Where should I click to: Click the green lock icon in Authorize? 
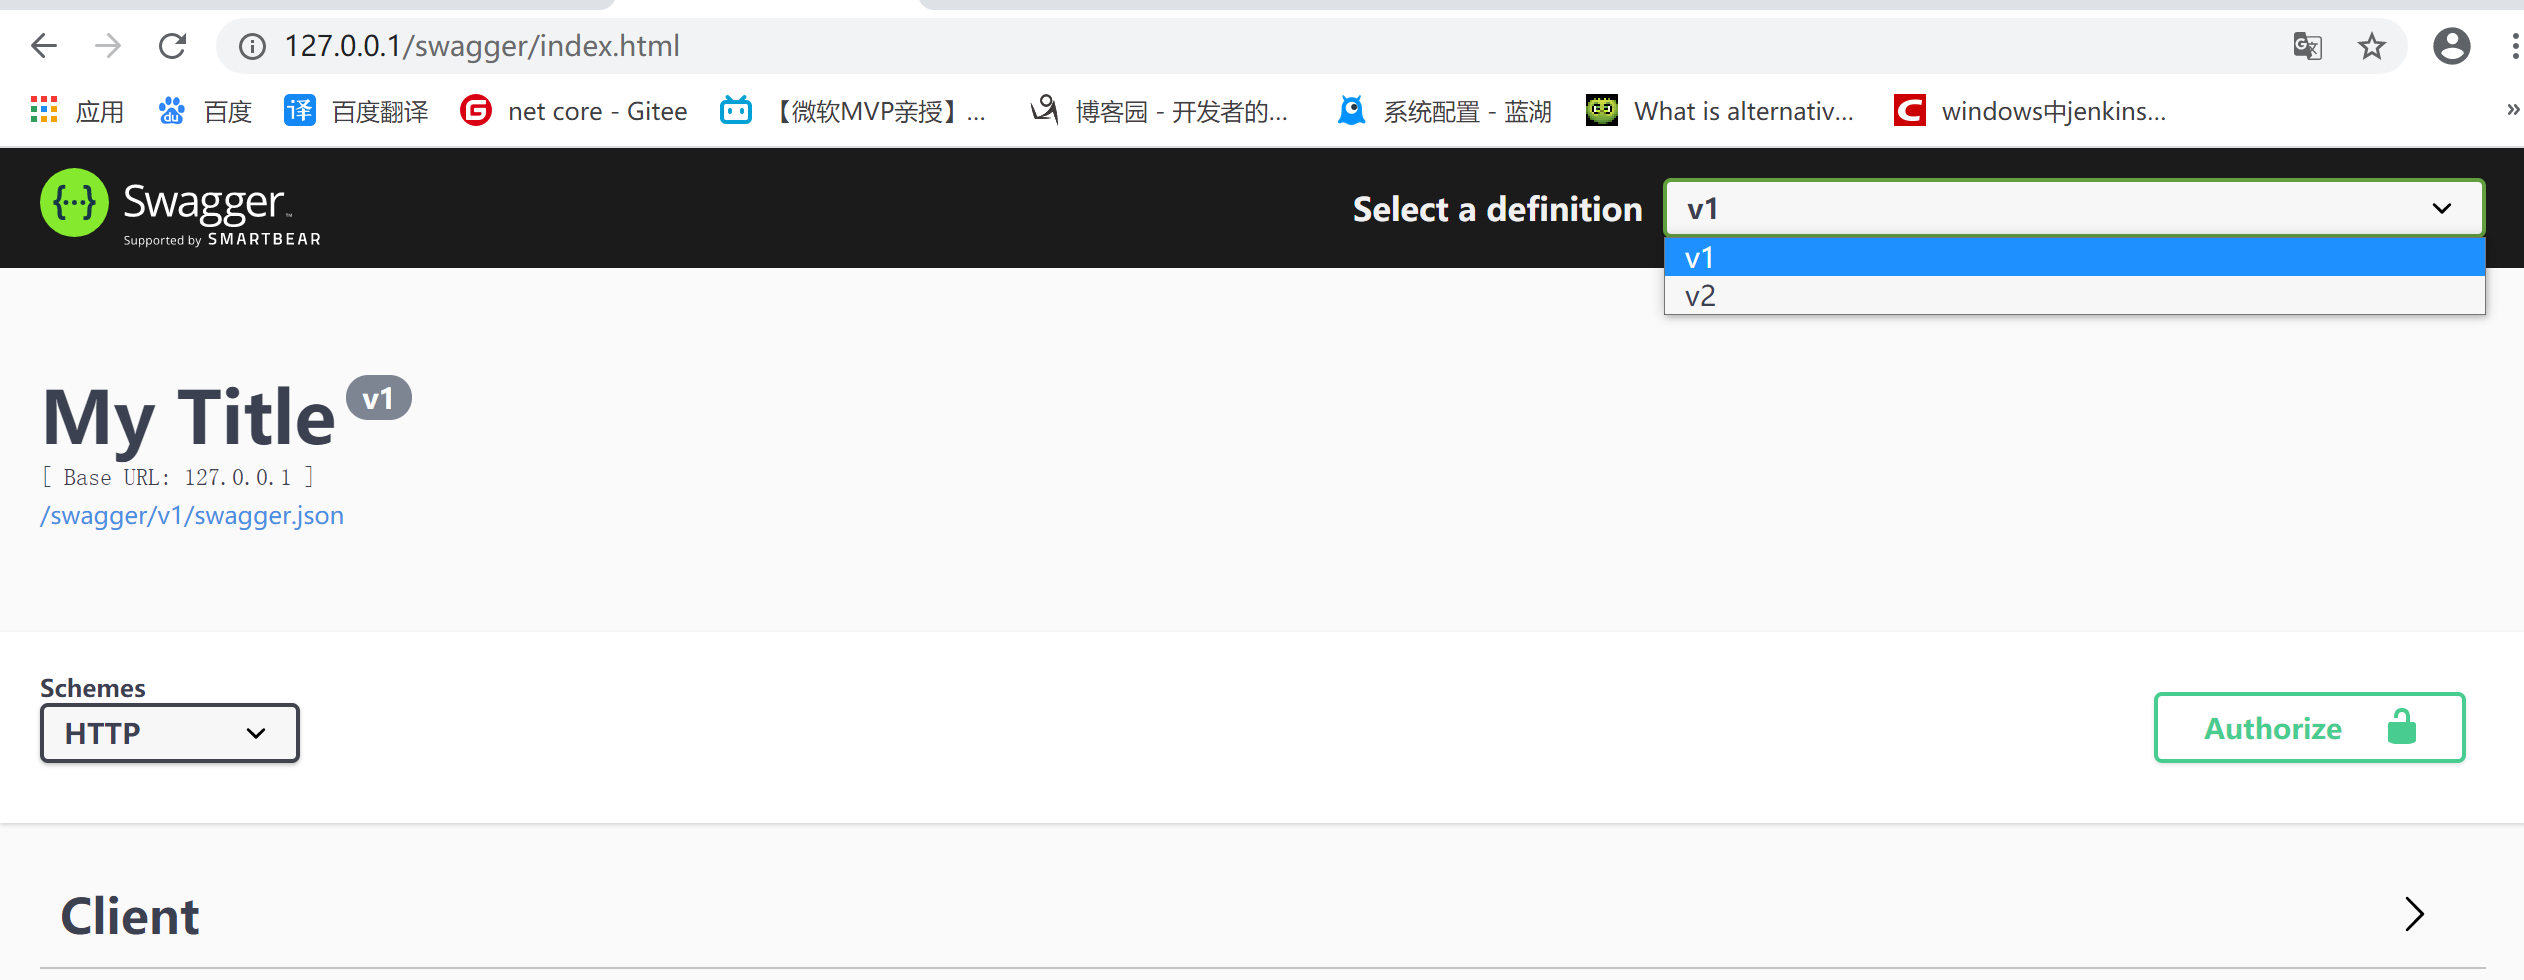point(2401,727)
